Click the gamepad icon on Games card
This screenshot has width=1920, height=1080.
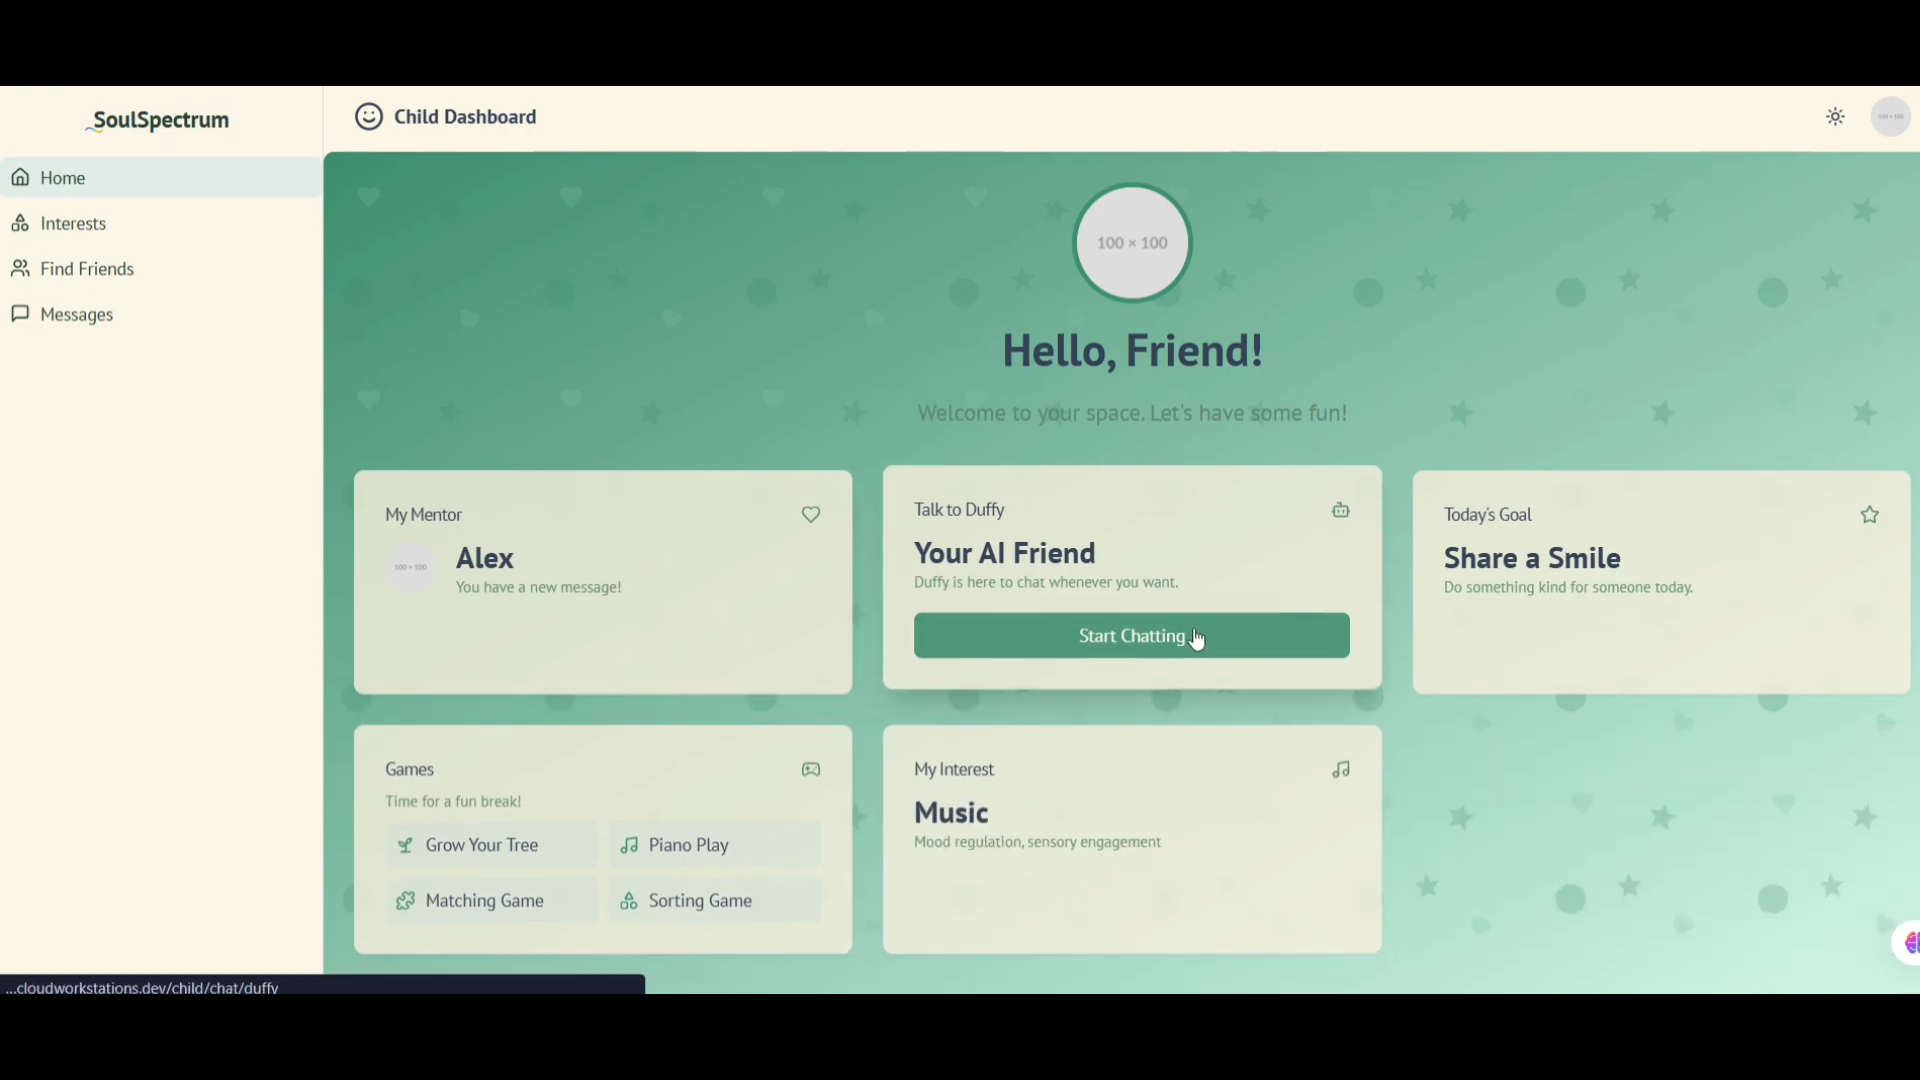811,770
